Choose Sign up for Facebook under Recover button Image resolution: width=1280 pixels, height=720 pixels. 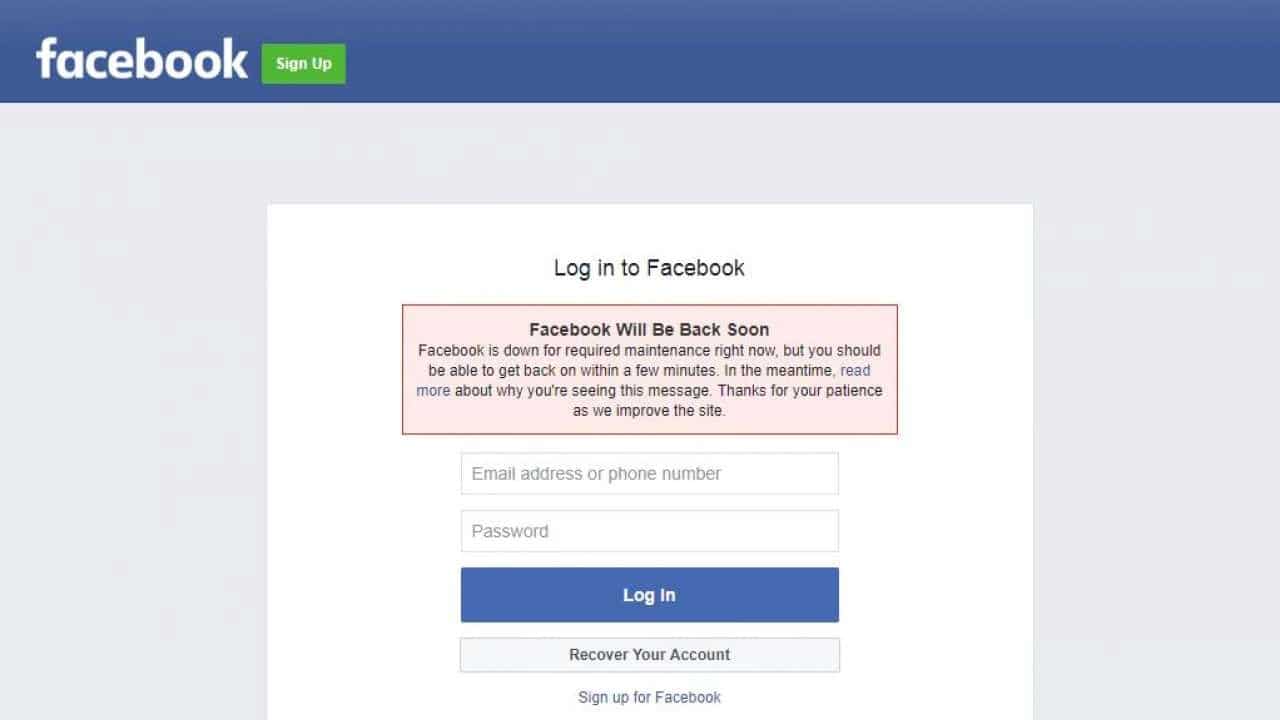[649, 697]
